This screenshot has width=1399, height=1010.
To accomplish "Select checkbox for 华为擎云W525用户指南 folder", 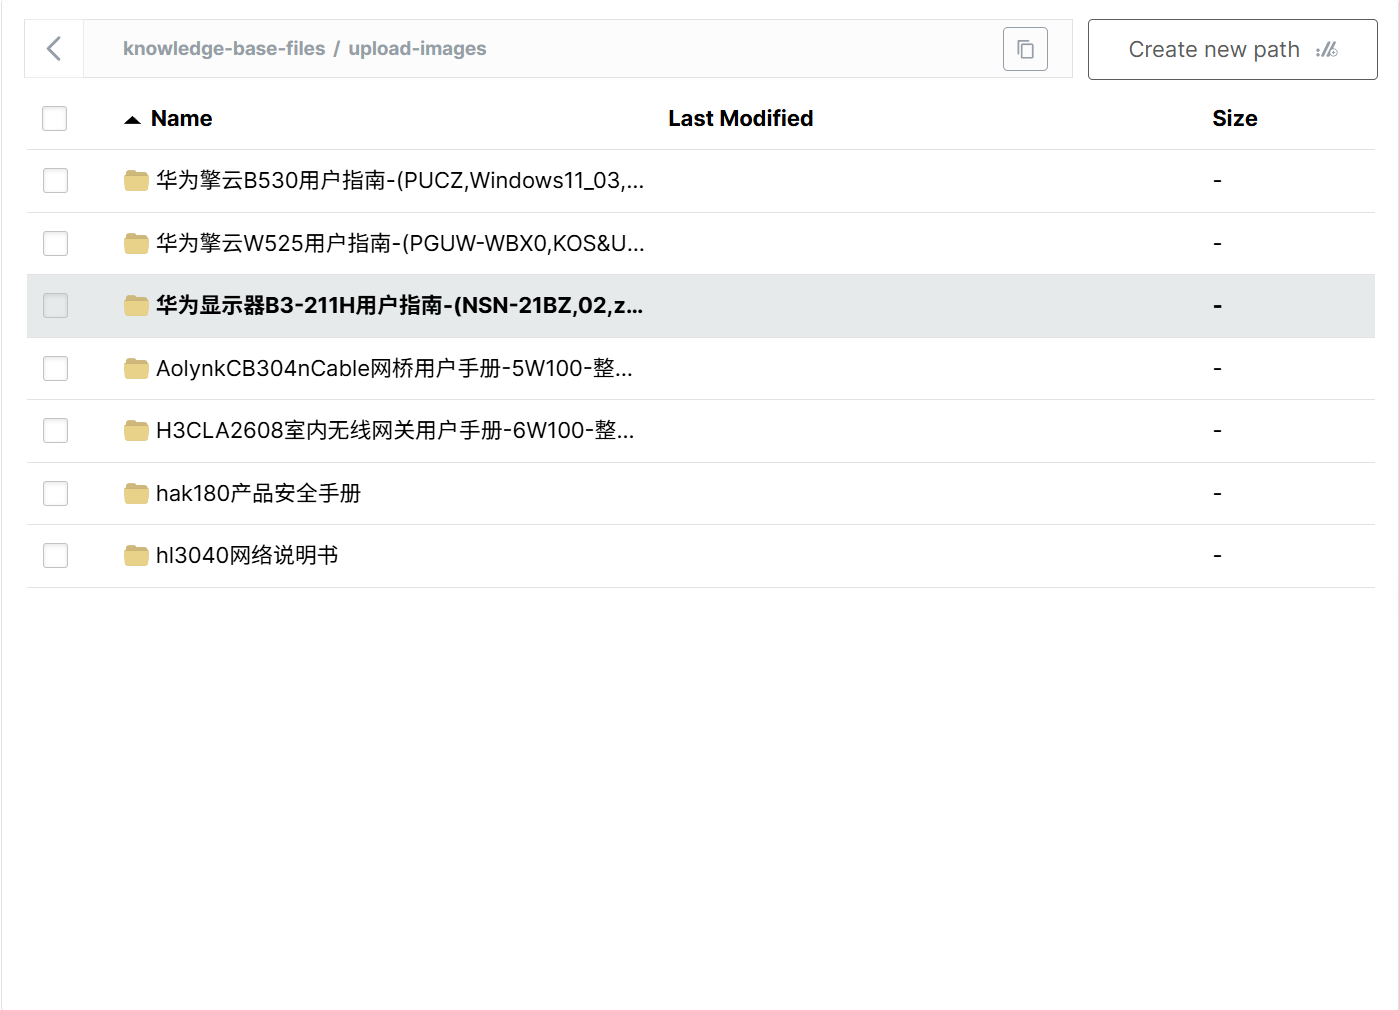I will click(56, 244).
